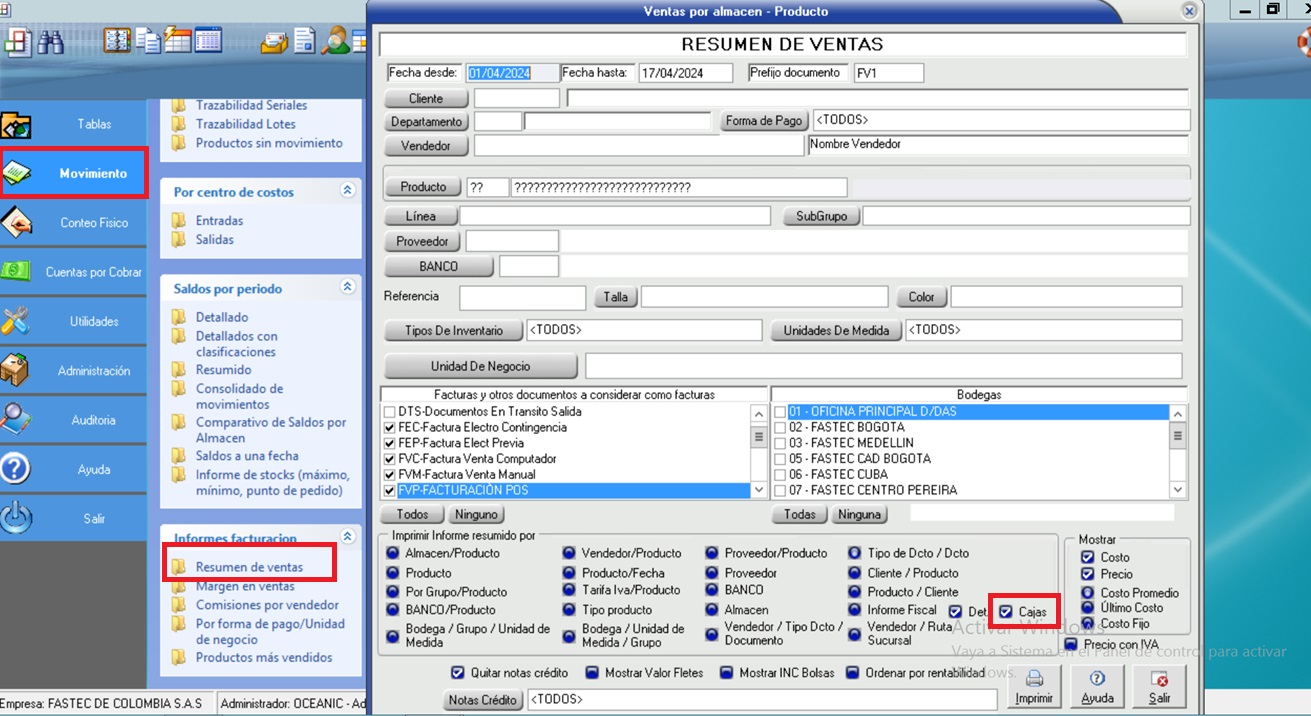Image resolution: width=1311 pixels, height=716 pixels.
Task: Open Margen en ventas report
Action: pos(245,586)
